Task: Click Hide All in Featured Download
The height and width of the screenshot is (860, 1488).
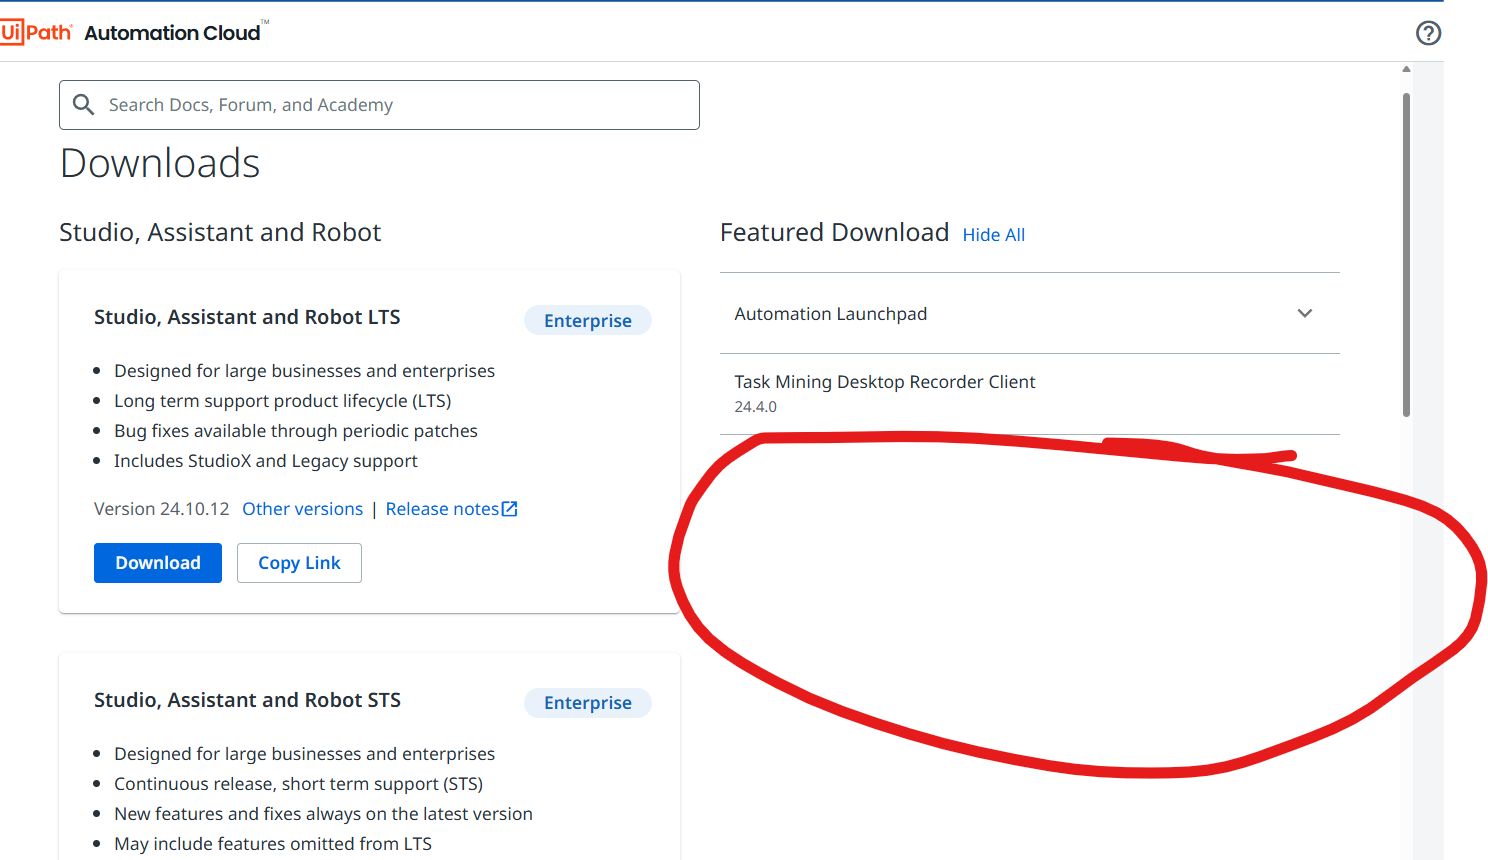Action: point(993,235)
